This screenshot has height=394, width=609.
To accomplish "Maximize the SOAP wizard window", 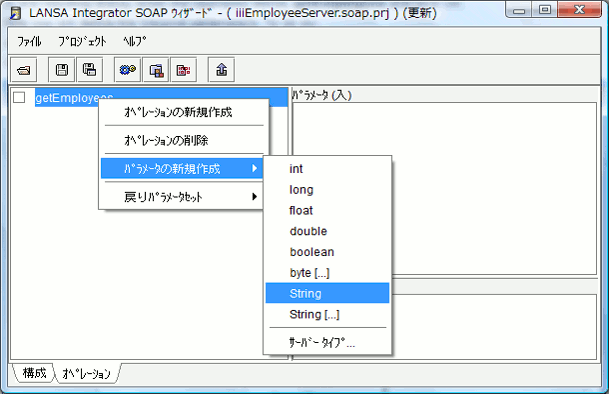I will tap(545, 10).
